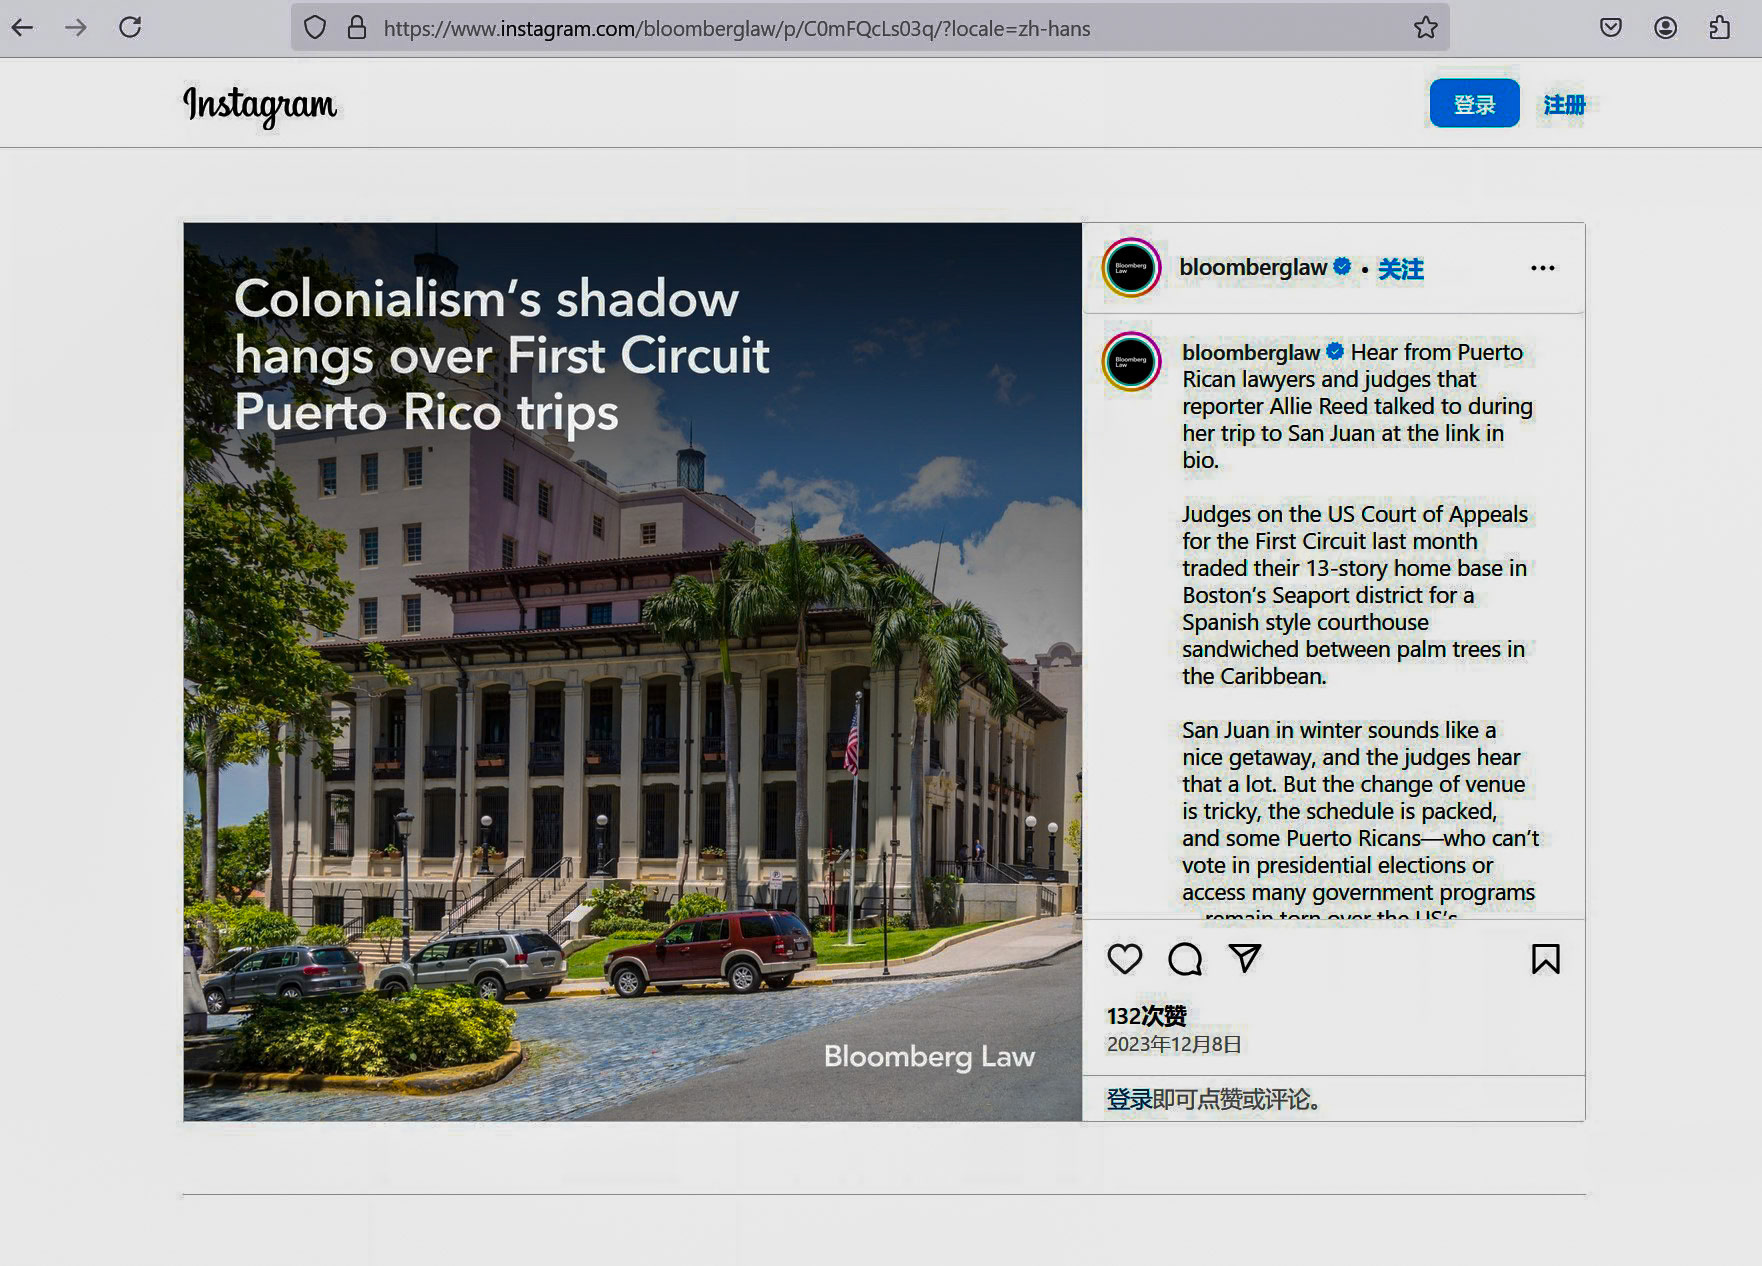1762x1266 pixels.
Task: Save the post with the bookmark icon
Action: click(1545, 959)
